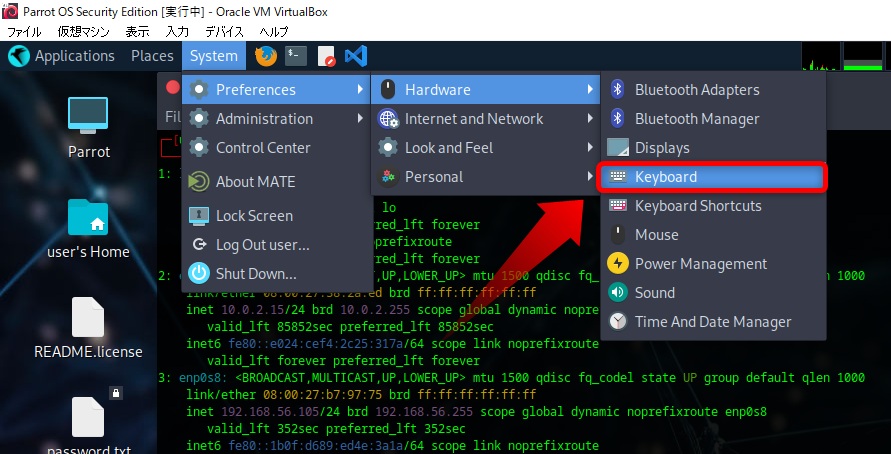Choose Log Out user...
Screen dimensions: 891x454
click(x=276, y=244)
